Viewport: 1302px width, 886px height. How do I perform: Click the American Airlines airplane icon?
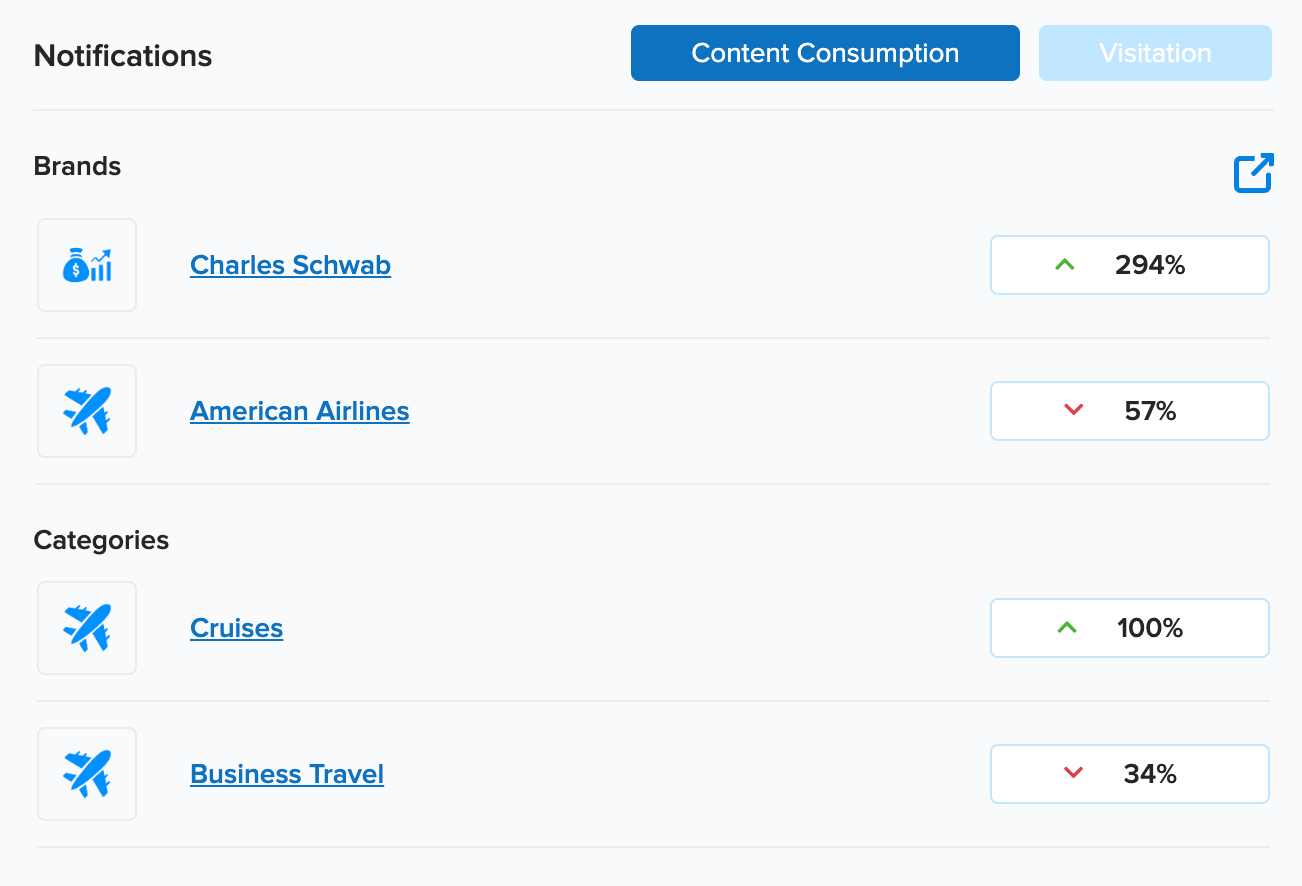coord(87,411)
